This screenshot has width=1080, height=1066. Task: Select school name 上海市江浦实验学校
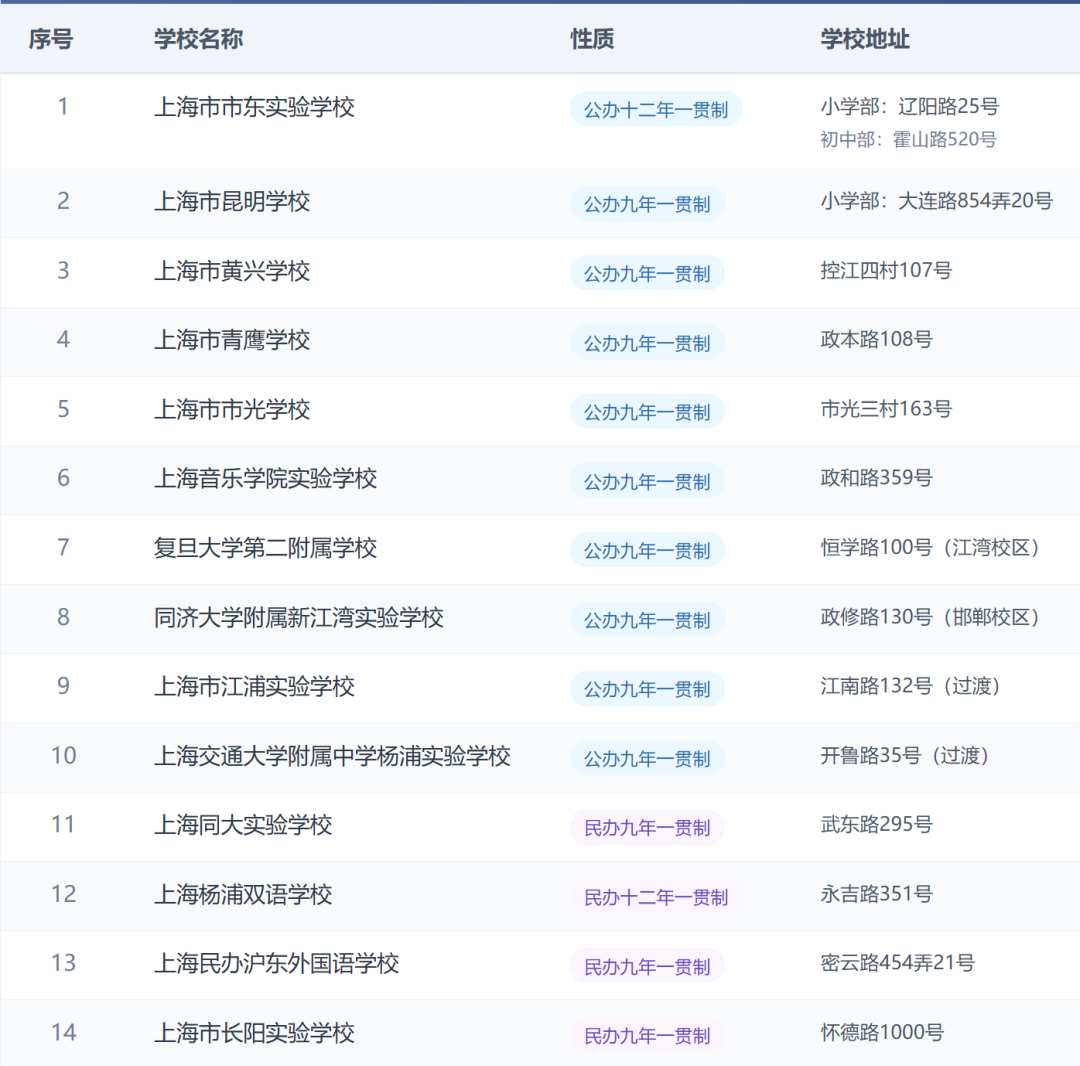click(x=254, y=687)
